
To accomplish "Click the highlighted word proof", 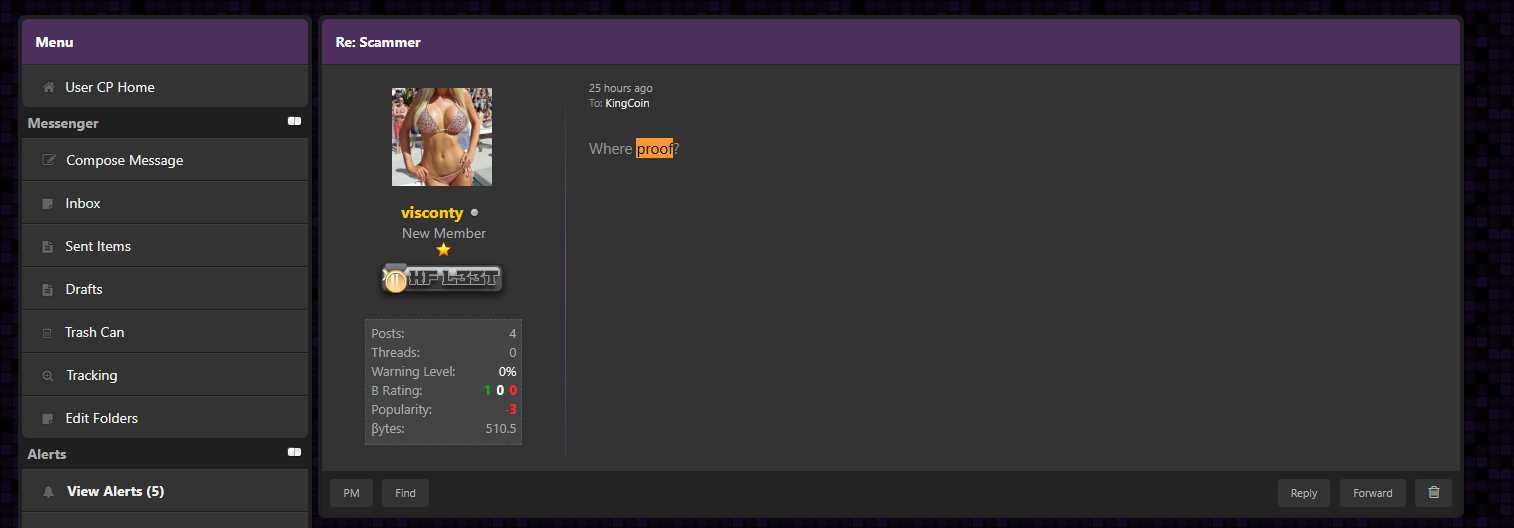I will [655, 149].
